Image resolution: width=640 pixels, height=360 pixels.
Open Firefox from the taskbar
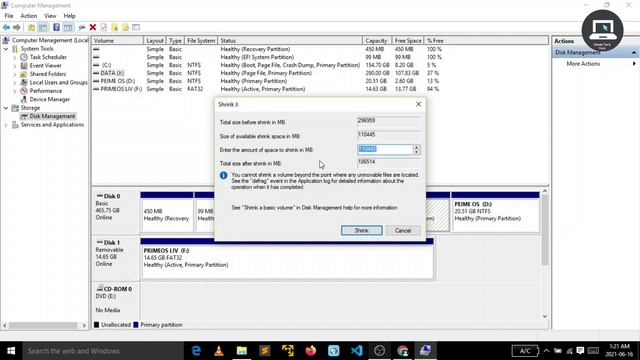pos(311,351)
